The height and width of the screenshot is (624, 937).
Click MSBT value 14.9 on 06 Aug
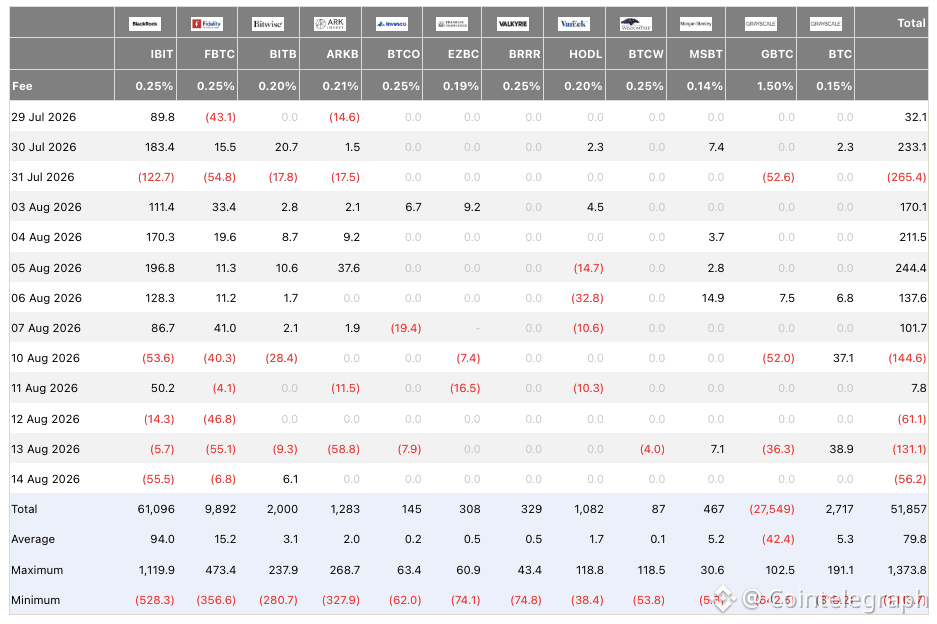pyautogui.click(x=713, y=298)
